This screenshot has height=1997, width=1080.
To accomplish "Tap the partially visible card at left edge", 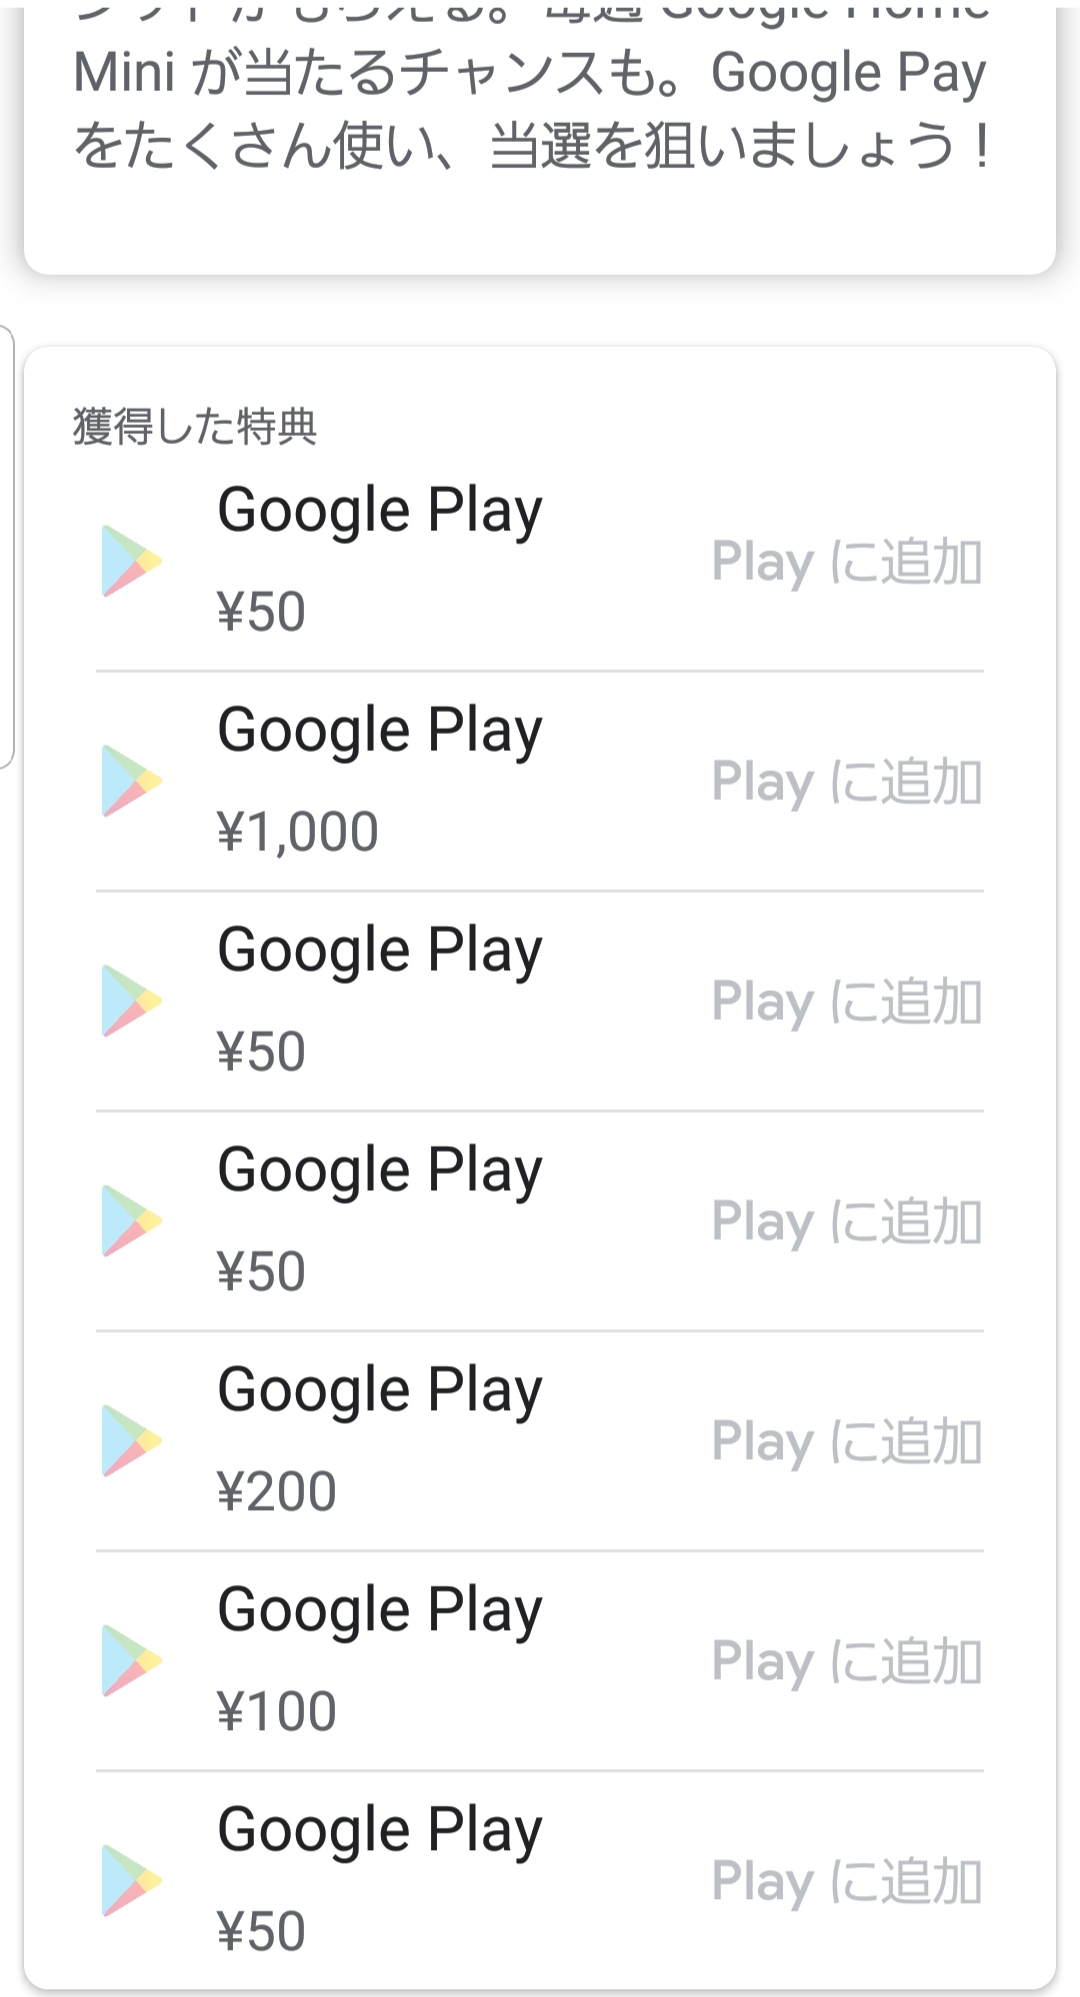I will pyautogui.click(x=6, y=545).
